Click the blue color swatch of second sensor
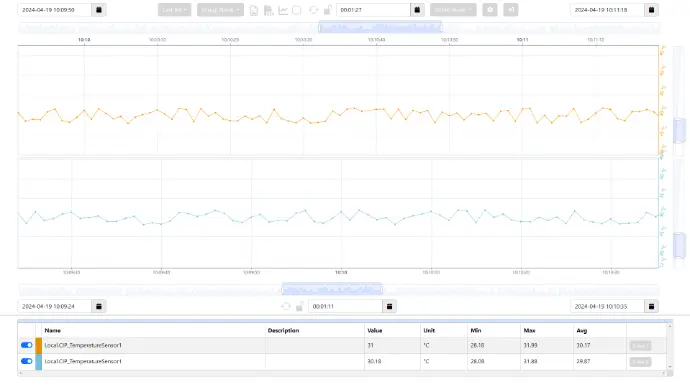The width and height of the screenshot is (690, 387). tap(39, 362)
